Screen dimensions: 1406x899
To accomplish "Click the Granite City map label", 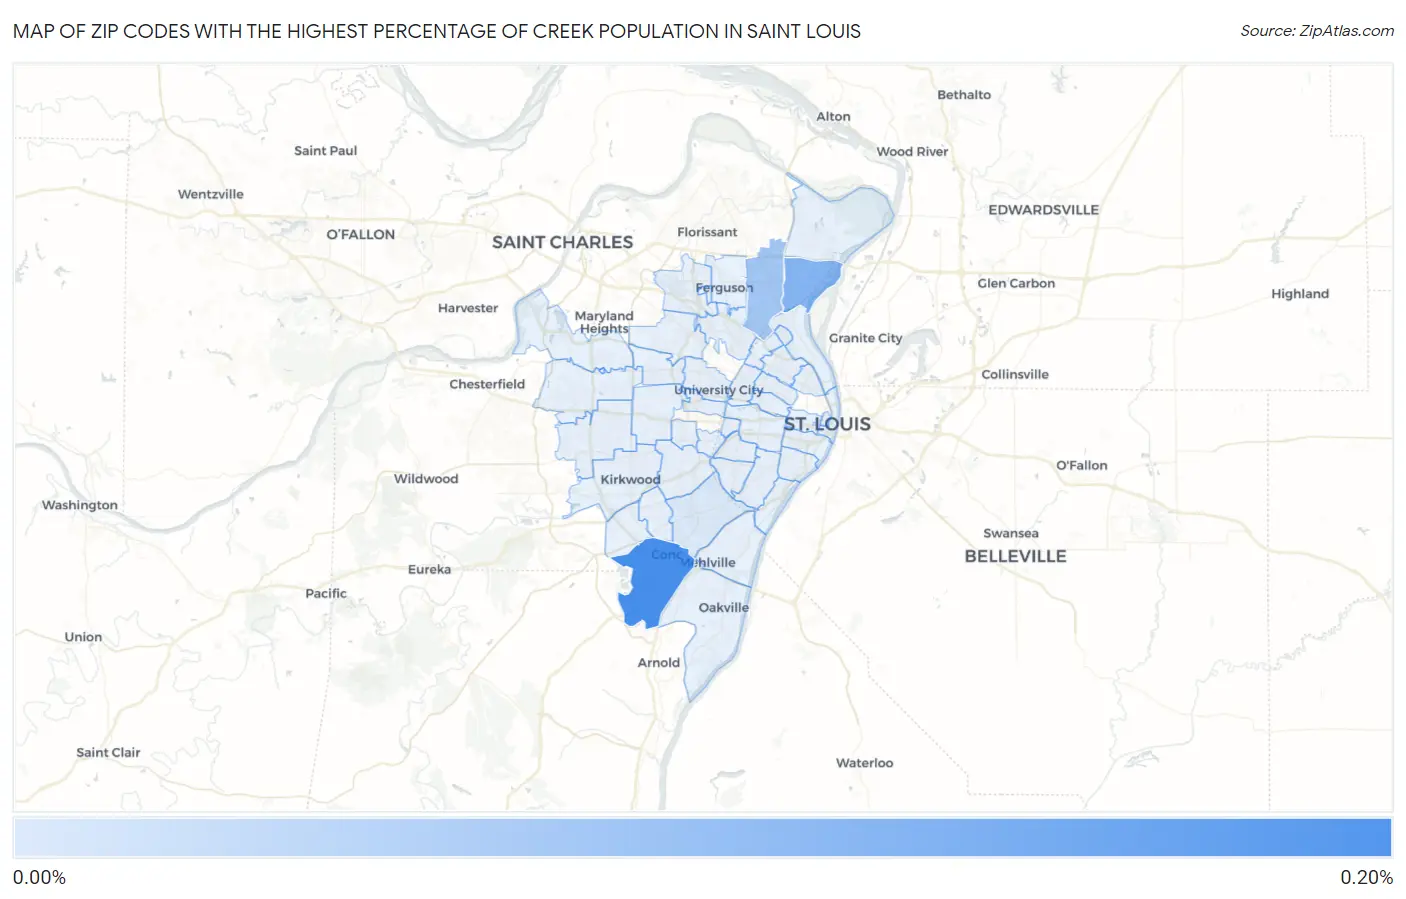I will pyautogui.click(x=865, y=338).
